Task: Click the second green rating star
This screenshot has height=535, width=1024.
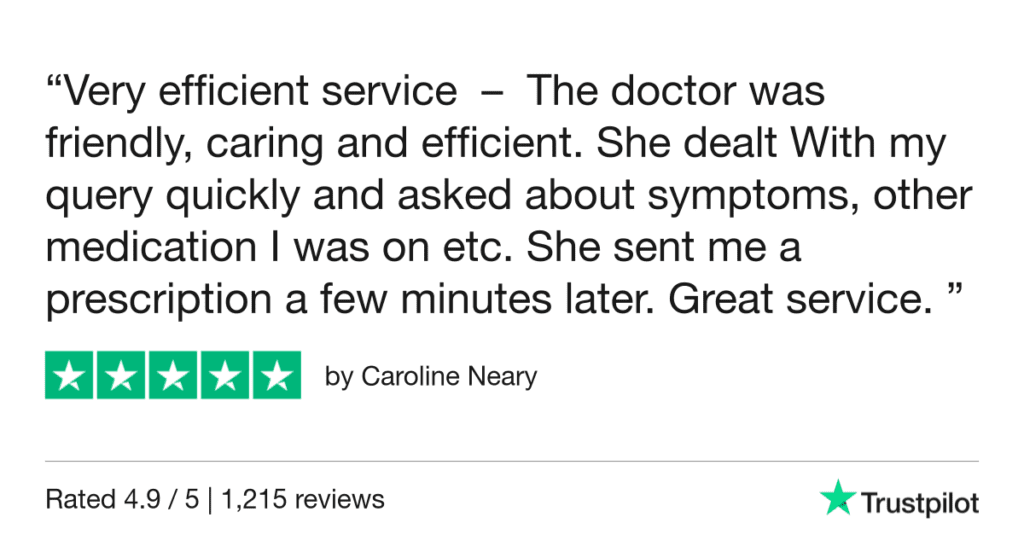Action: pos(121,376)
